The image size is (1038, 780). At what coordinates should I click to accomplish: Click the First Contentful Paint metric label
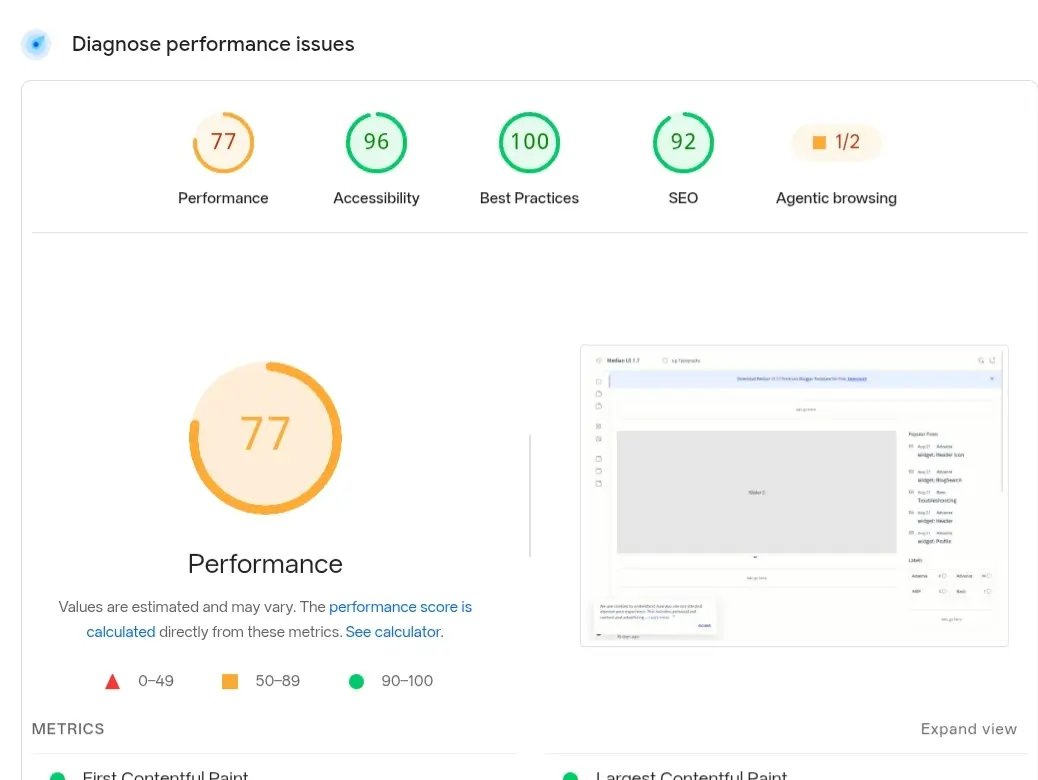coord(165,775)
